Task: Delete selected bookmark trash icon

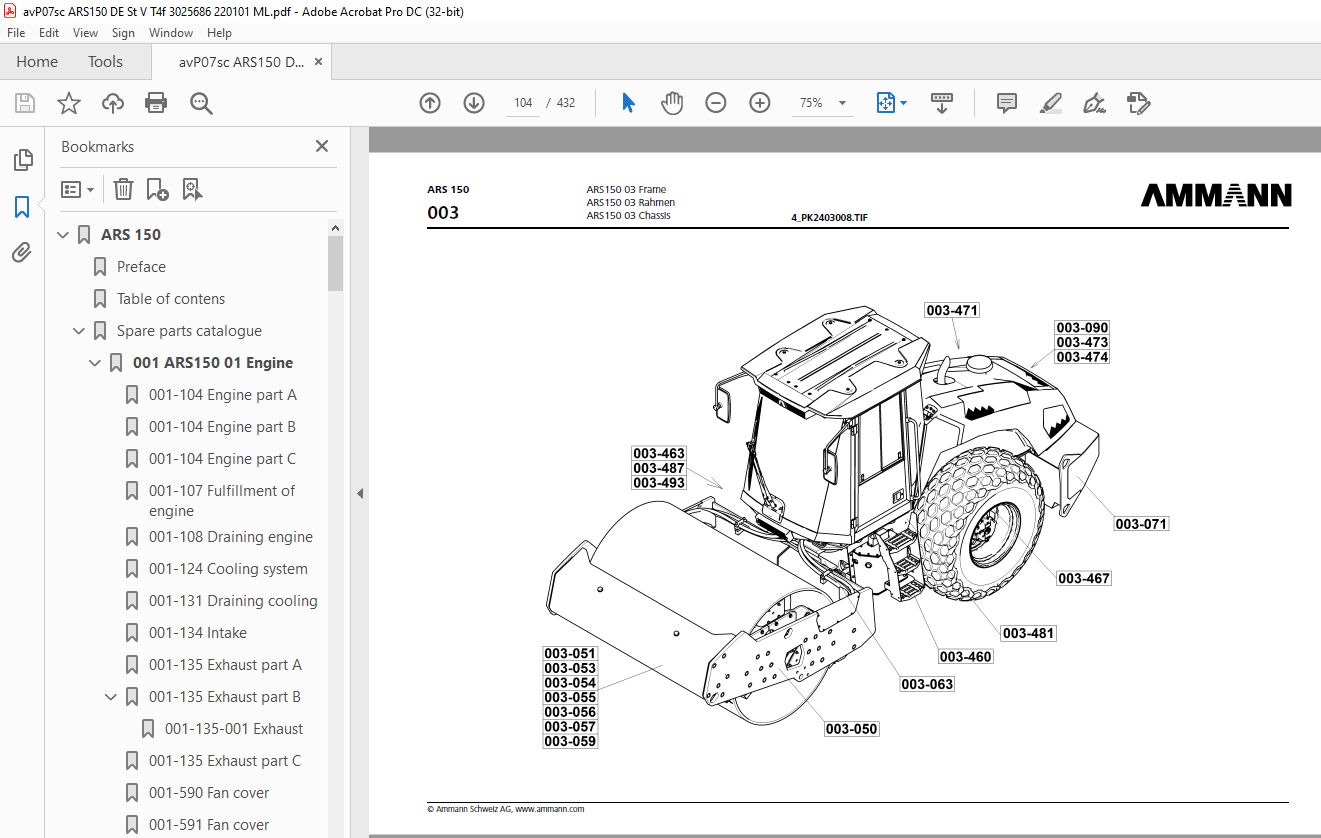Action: [123, 189]
